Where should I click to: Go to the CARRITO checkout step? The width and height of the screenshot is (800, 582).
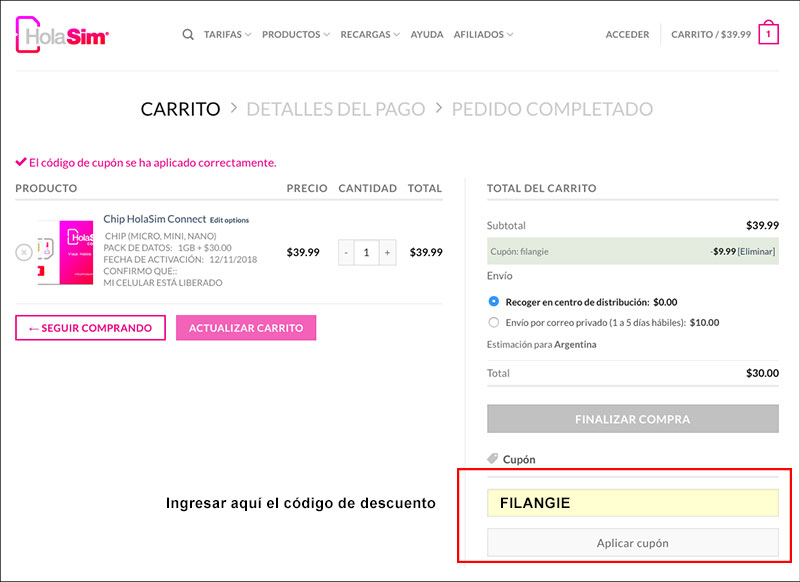181,109
